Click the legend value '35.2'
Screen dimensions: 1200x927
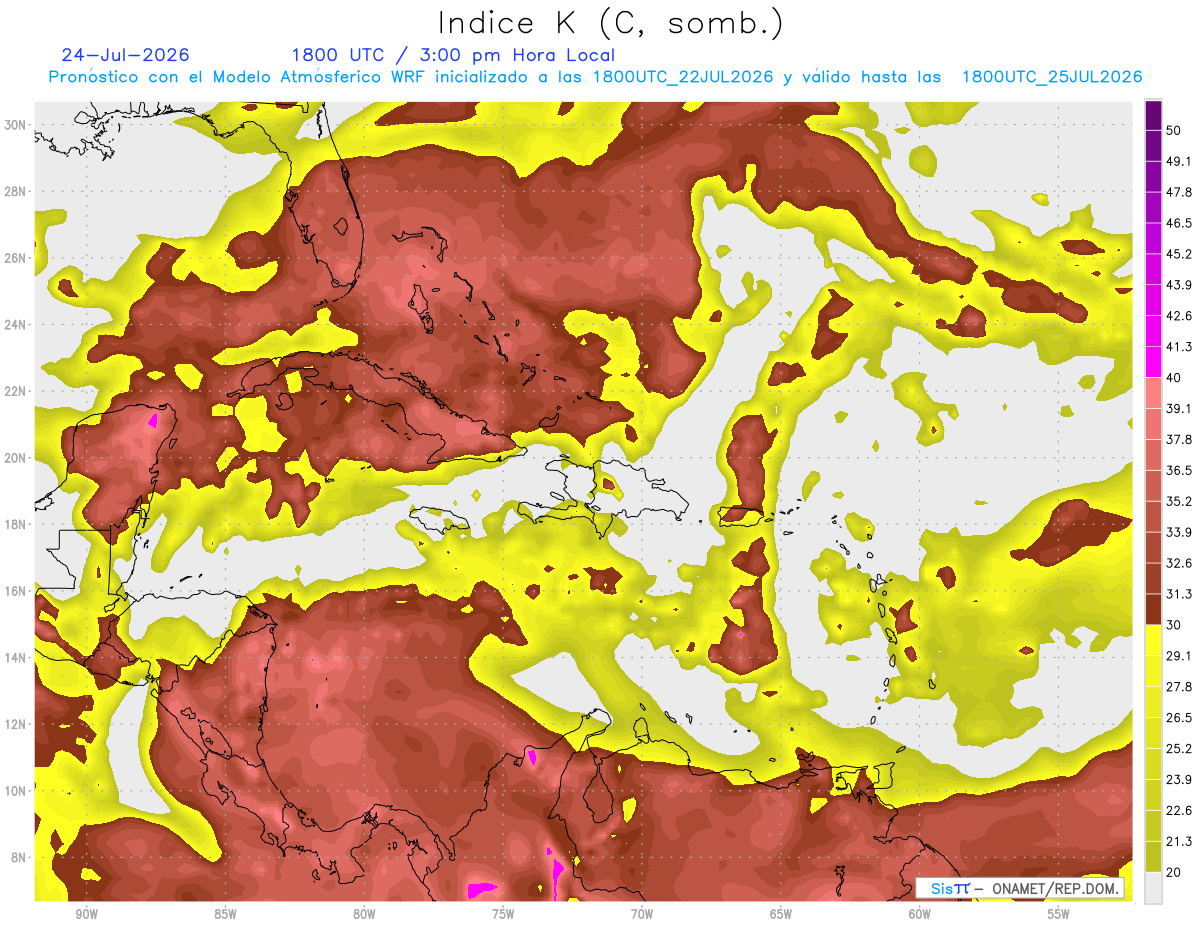pyautogui.click(x=1179, y=501)
